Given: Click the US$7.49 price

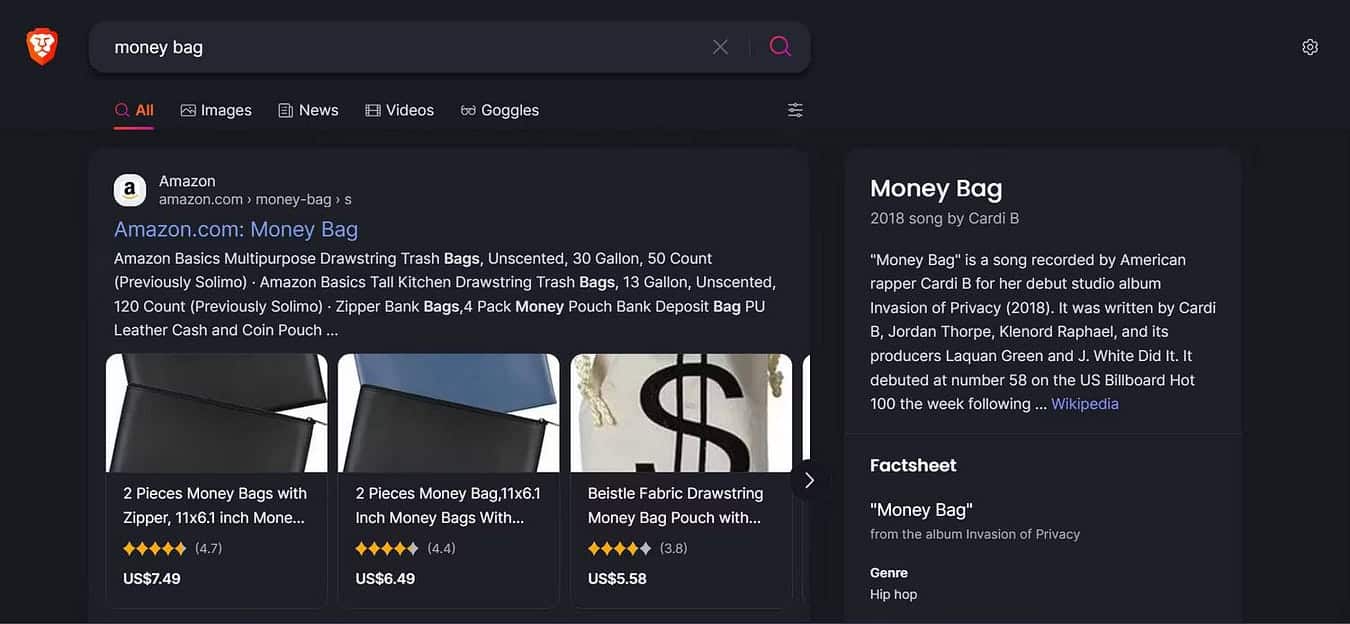Looking at the screenshot, I should point(152,578).
